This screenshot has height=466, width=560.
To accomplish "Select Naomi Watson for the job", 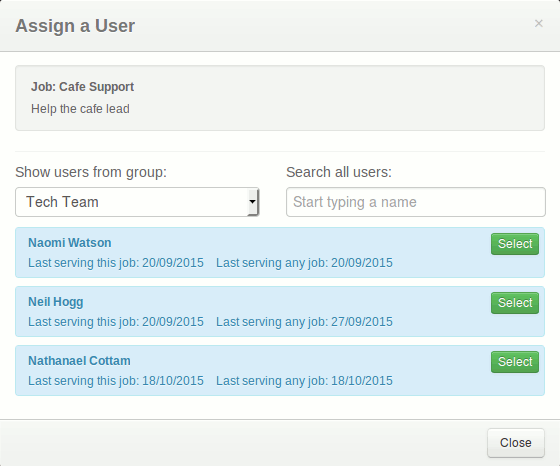I will (x=515, y=244).
